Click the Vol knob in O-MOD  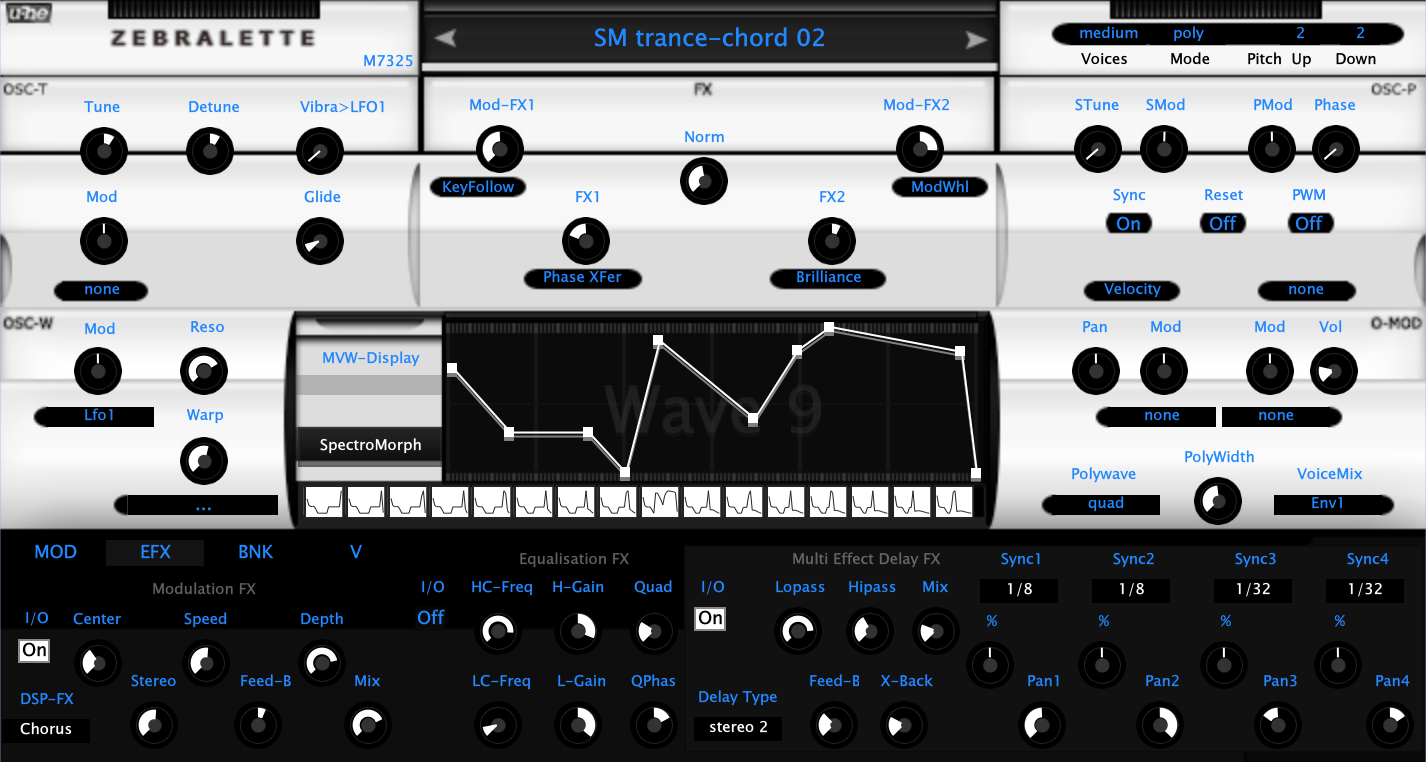[x=1333, y=372]
